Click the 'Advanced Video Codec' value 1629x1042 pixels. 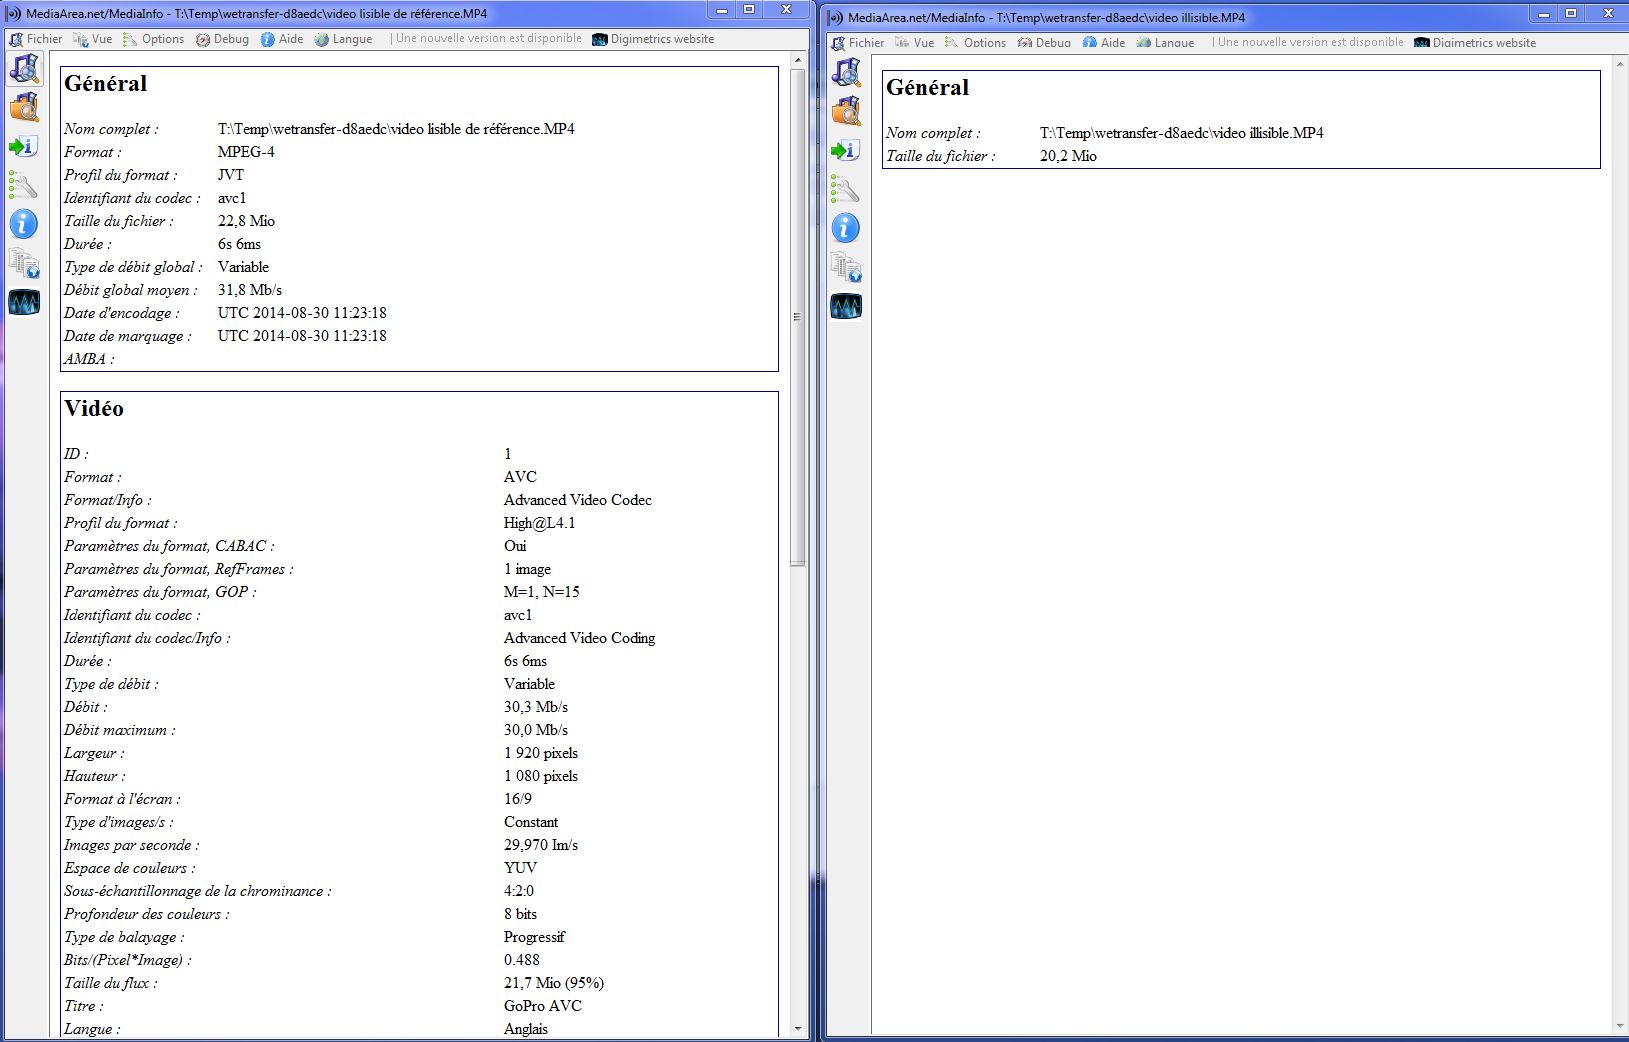point(578,500)
